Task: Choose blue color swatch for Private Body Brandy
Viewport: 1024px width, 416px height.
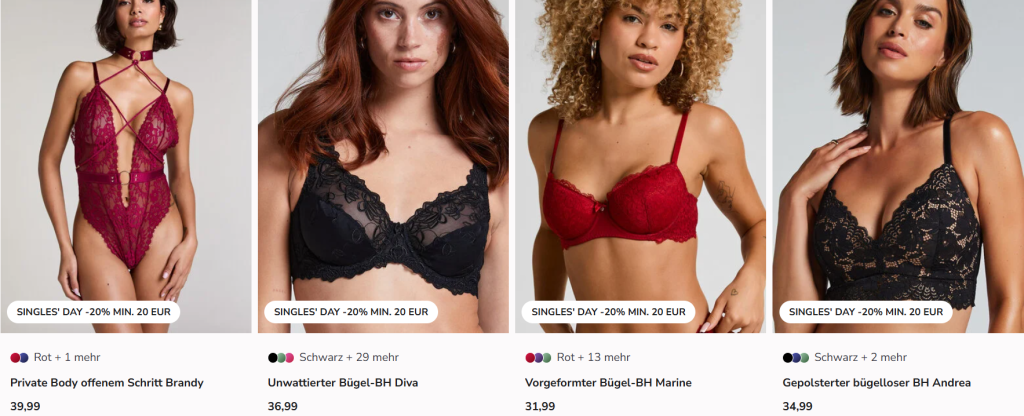Action: coord(24,358)
